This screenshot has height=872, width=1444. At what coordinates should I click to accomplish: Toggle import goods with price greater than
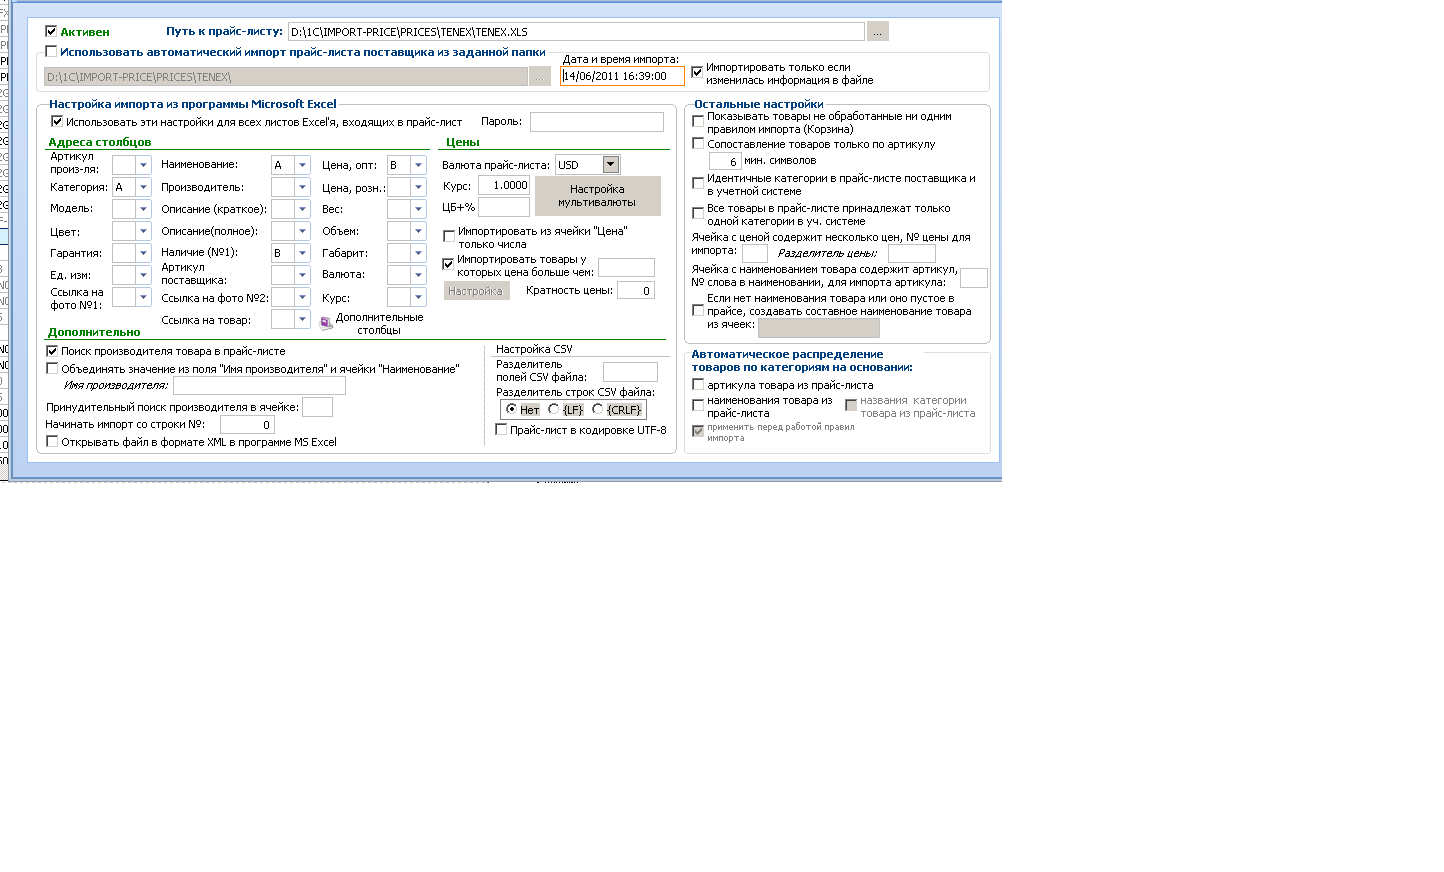point(448,265)
